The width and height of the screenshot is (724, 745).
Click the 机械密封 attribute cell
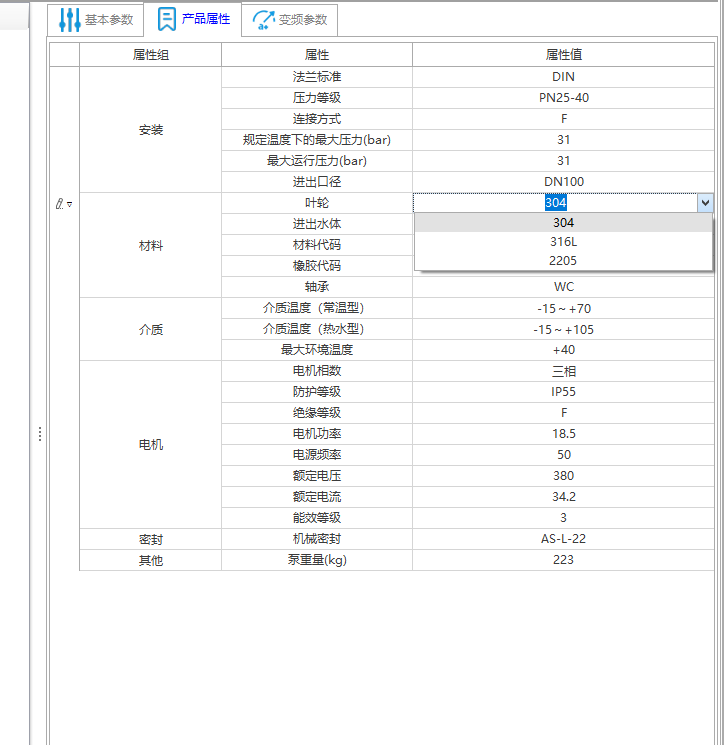coord(317,539)
